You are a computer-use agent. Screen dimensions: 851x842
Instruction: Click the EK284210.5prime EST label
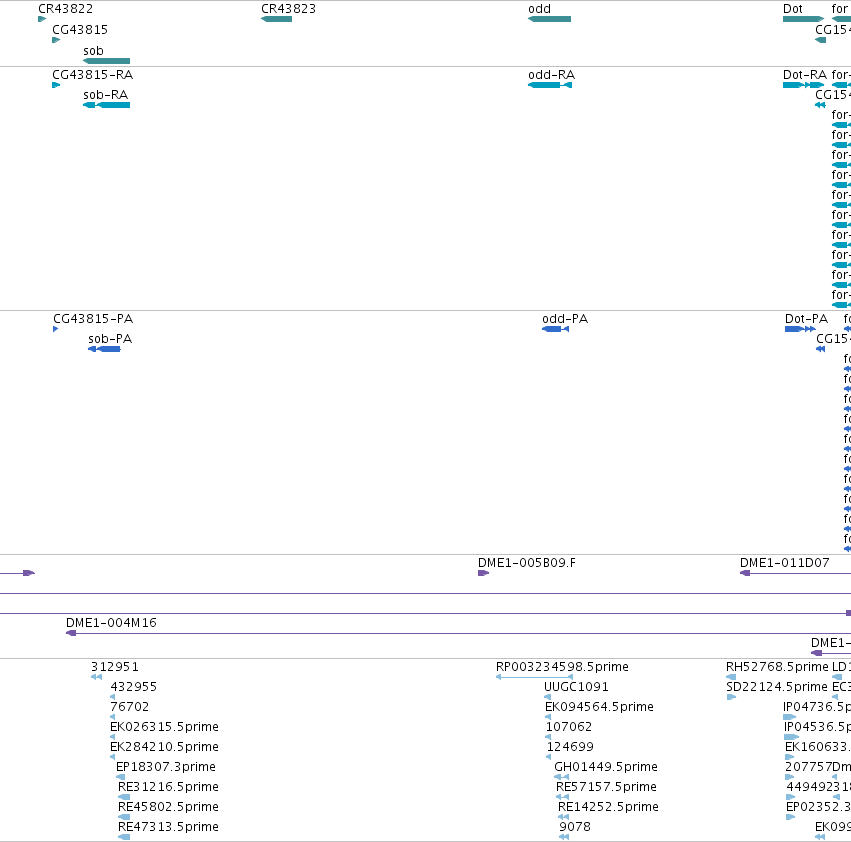coord(164,747)
